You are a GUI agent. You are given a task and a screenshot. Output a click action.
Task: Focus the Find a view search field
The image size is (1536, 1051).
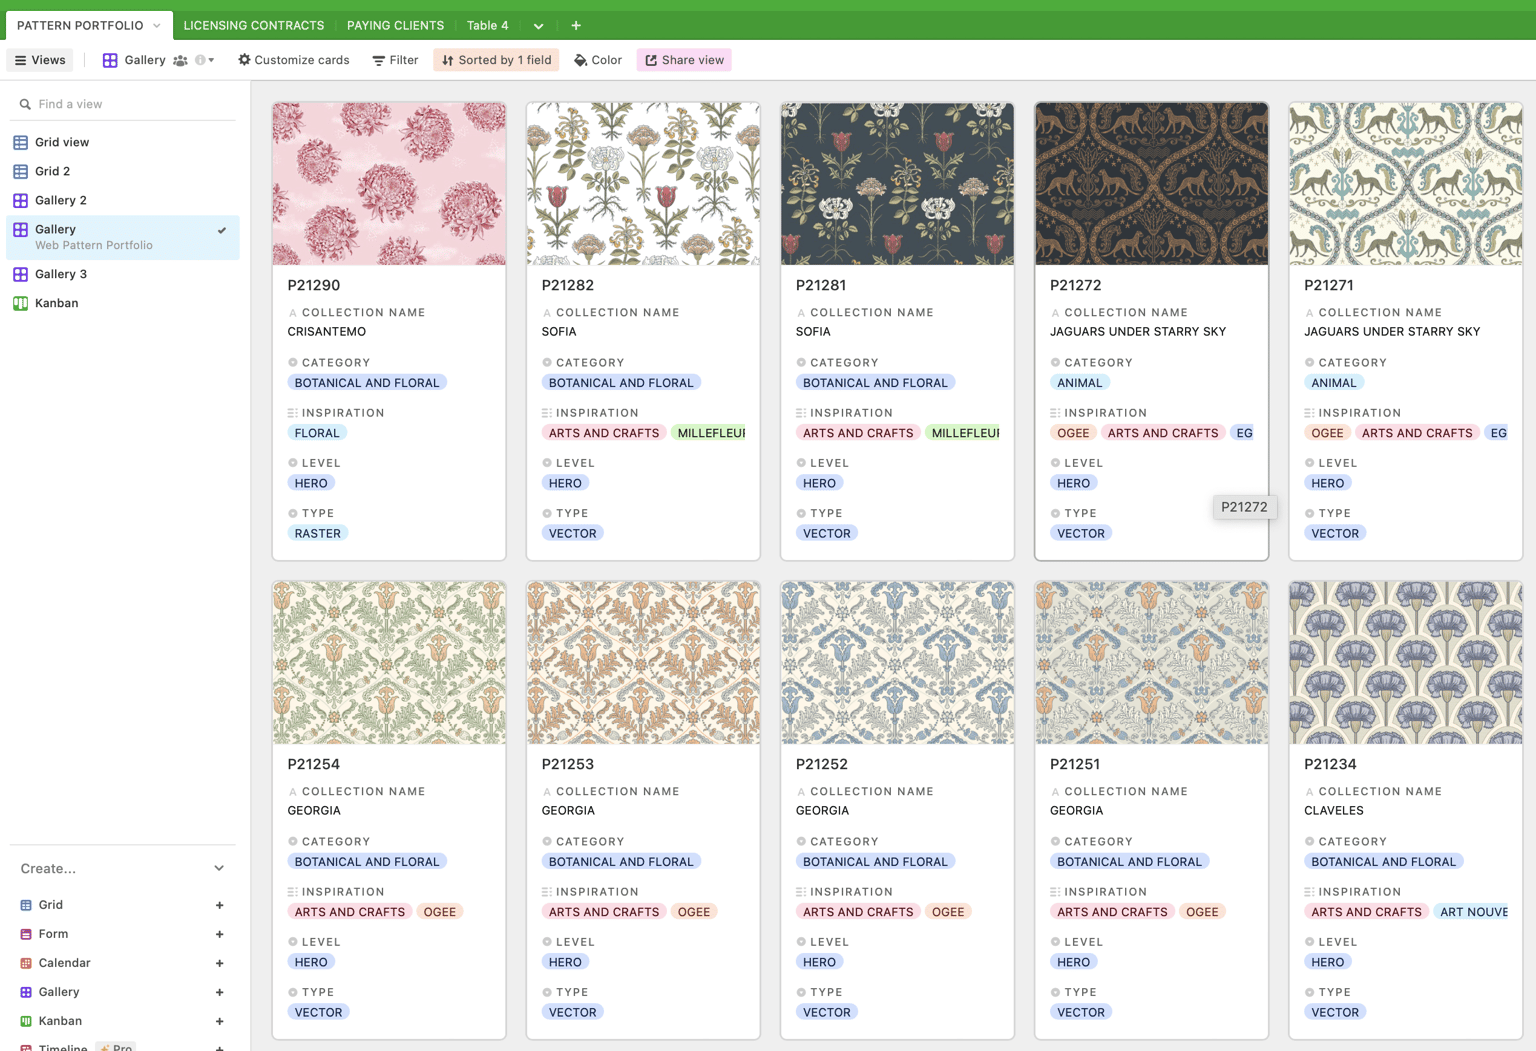point(123,104)
